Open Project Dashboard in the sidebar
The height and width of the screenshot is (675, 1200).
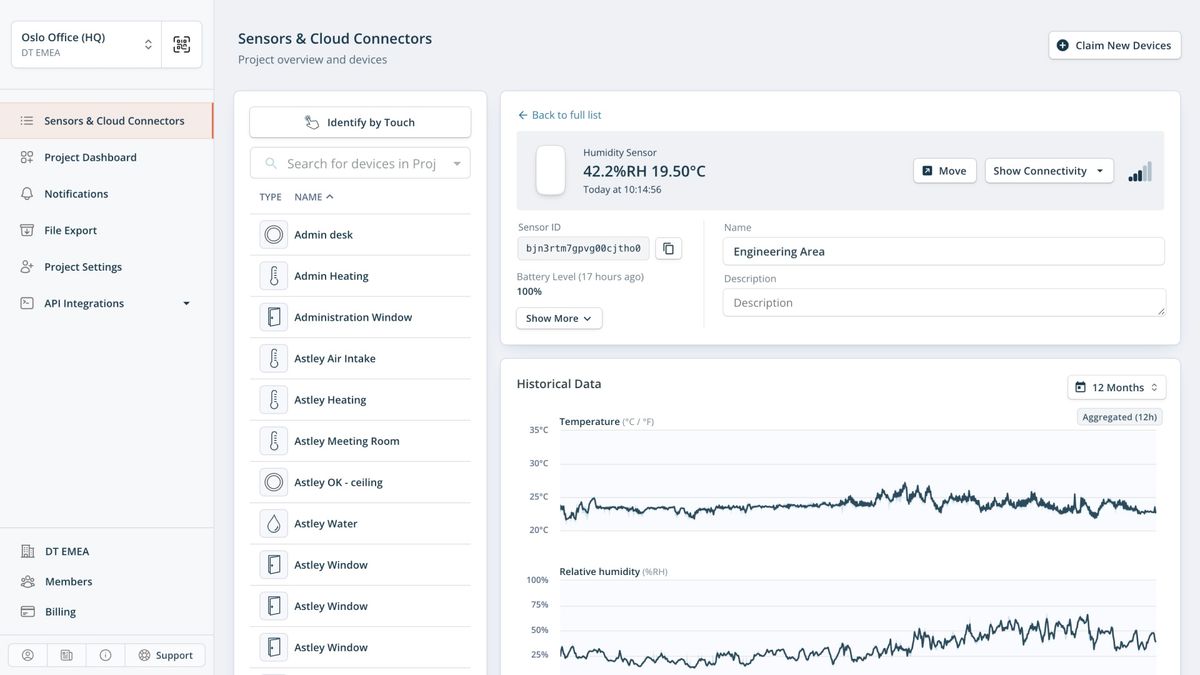tap(90, 157)
